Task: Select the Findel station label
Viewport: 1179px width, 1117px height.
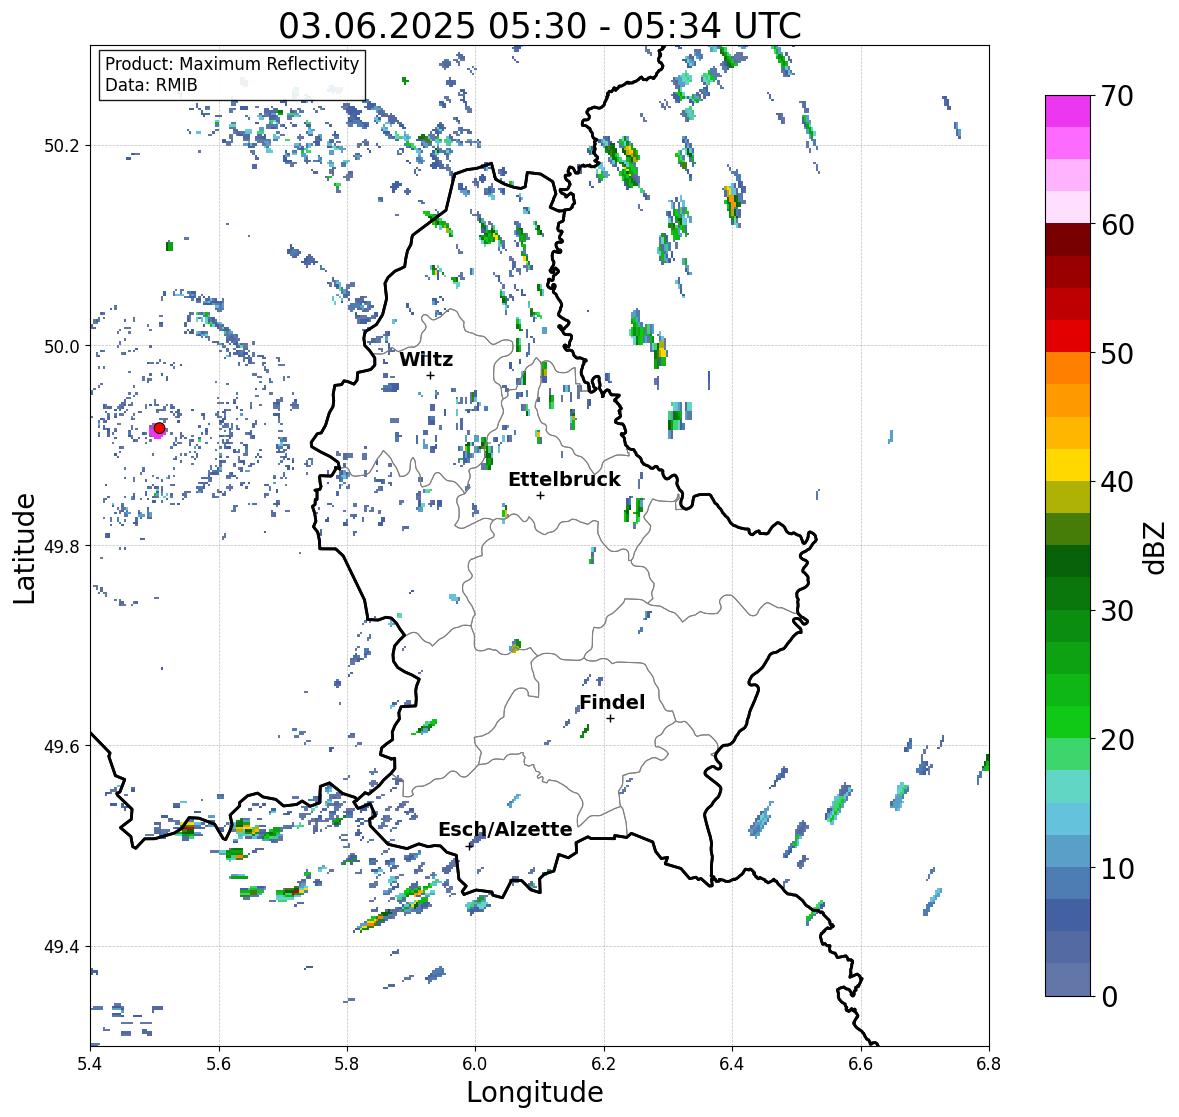Action: pos(612,702)
